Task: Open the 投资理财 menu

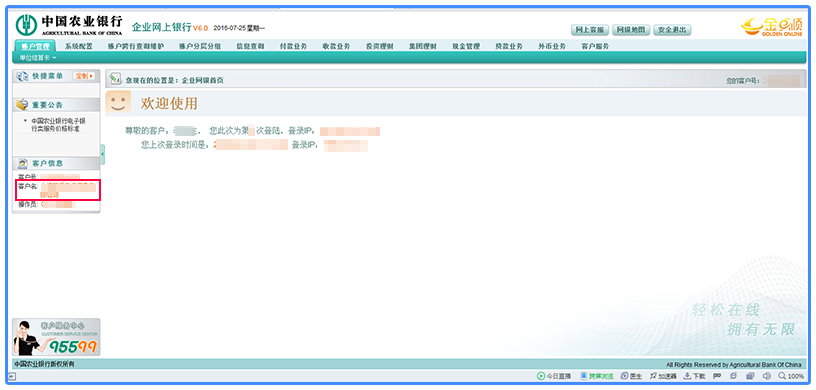Action: tap(379, 46)
